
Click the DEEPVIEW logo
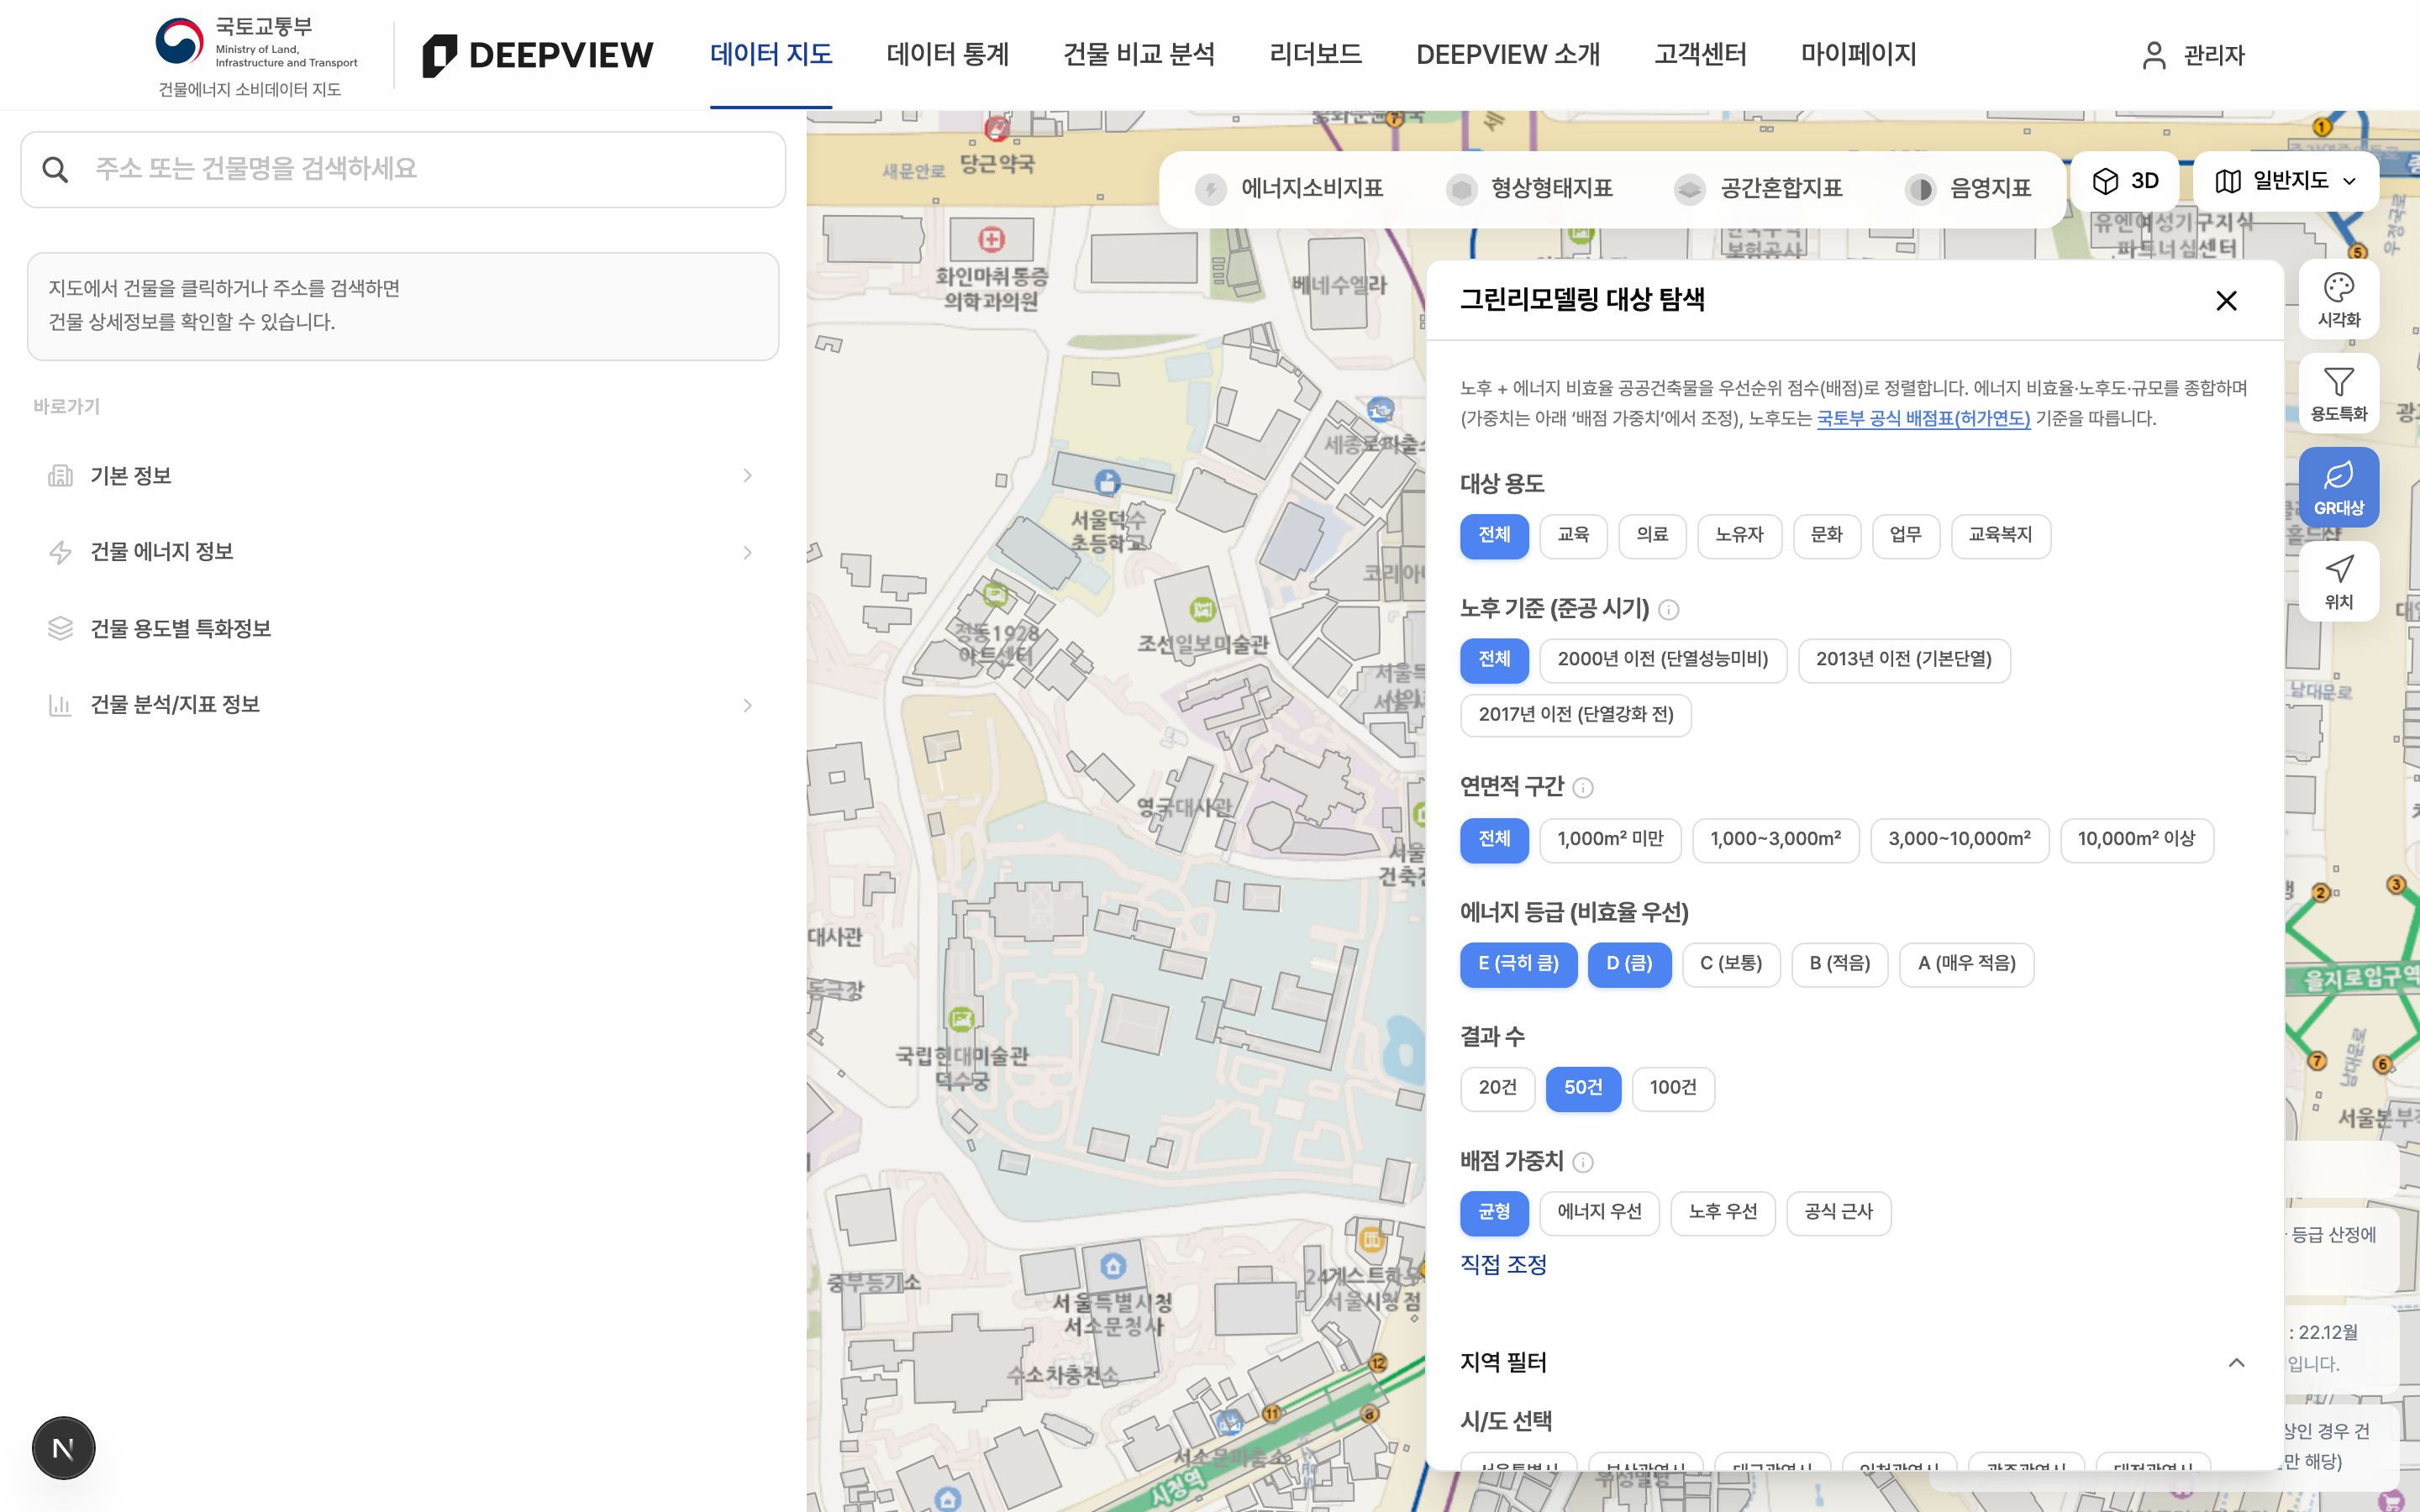(537, 55)
